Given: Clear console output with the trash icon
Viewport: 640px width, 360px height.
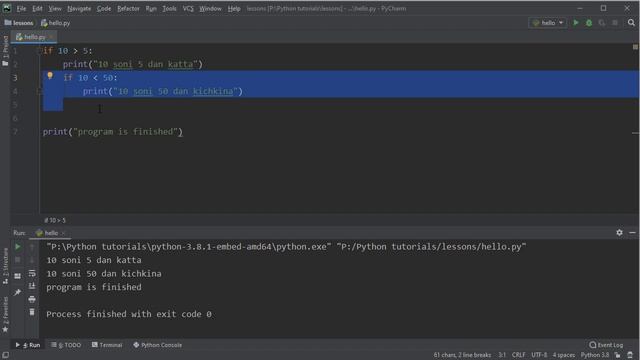Looking at the screenshot, I should pyautogui.click(x=32, y=312).
